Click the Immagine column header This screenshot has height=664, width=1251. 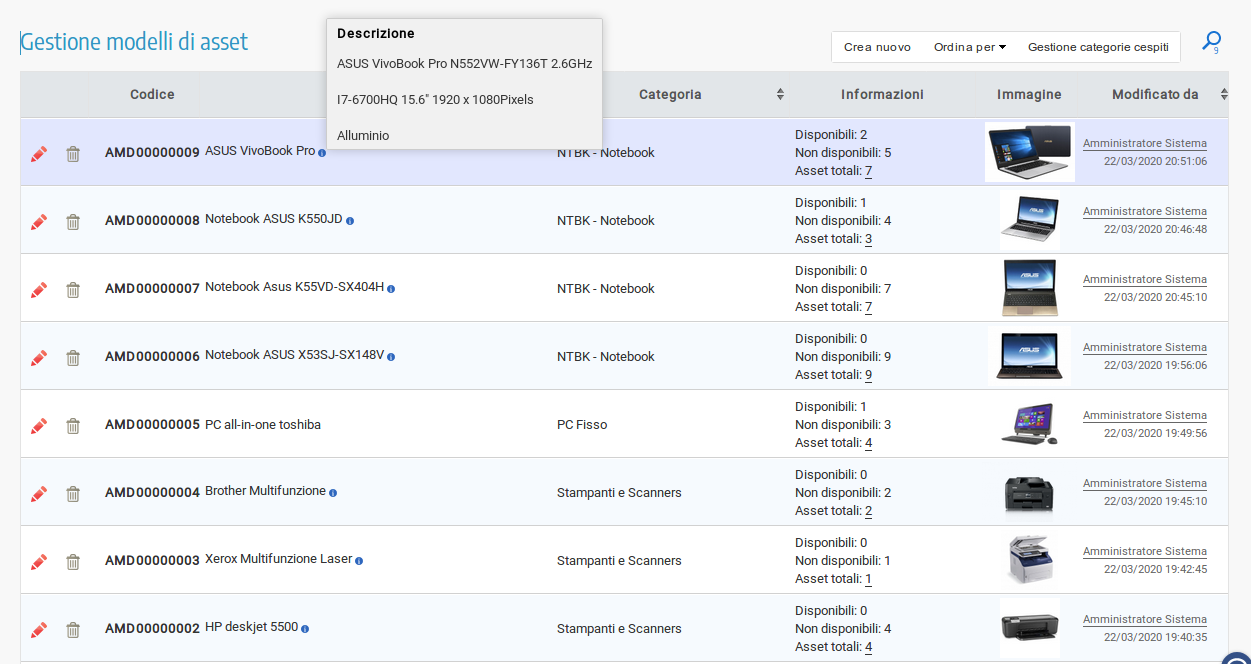1029,95
